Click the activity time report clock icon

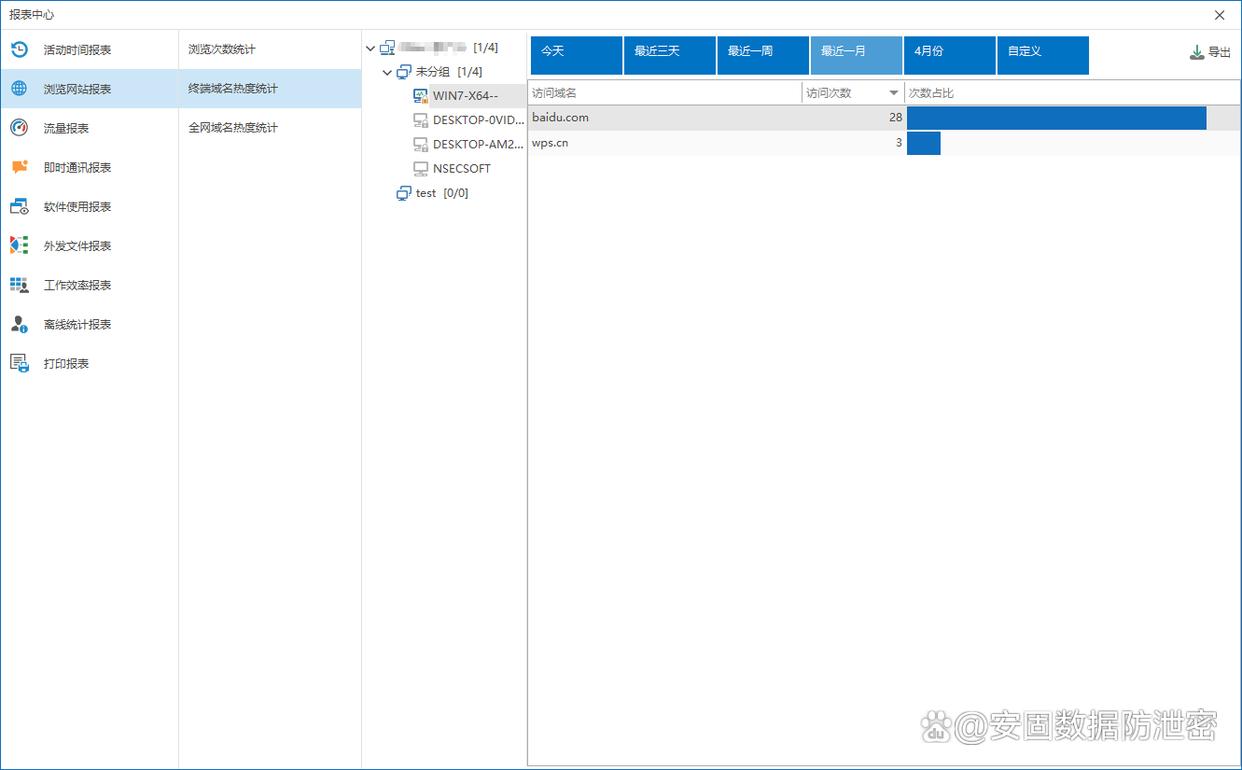point(19,49)
